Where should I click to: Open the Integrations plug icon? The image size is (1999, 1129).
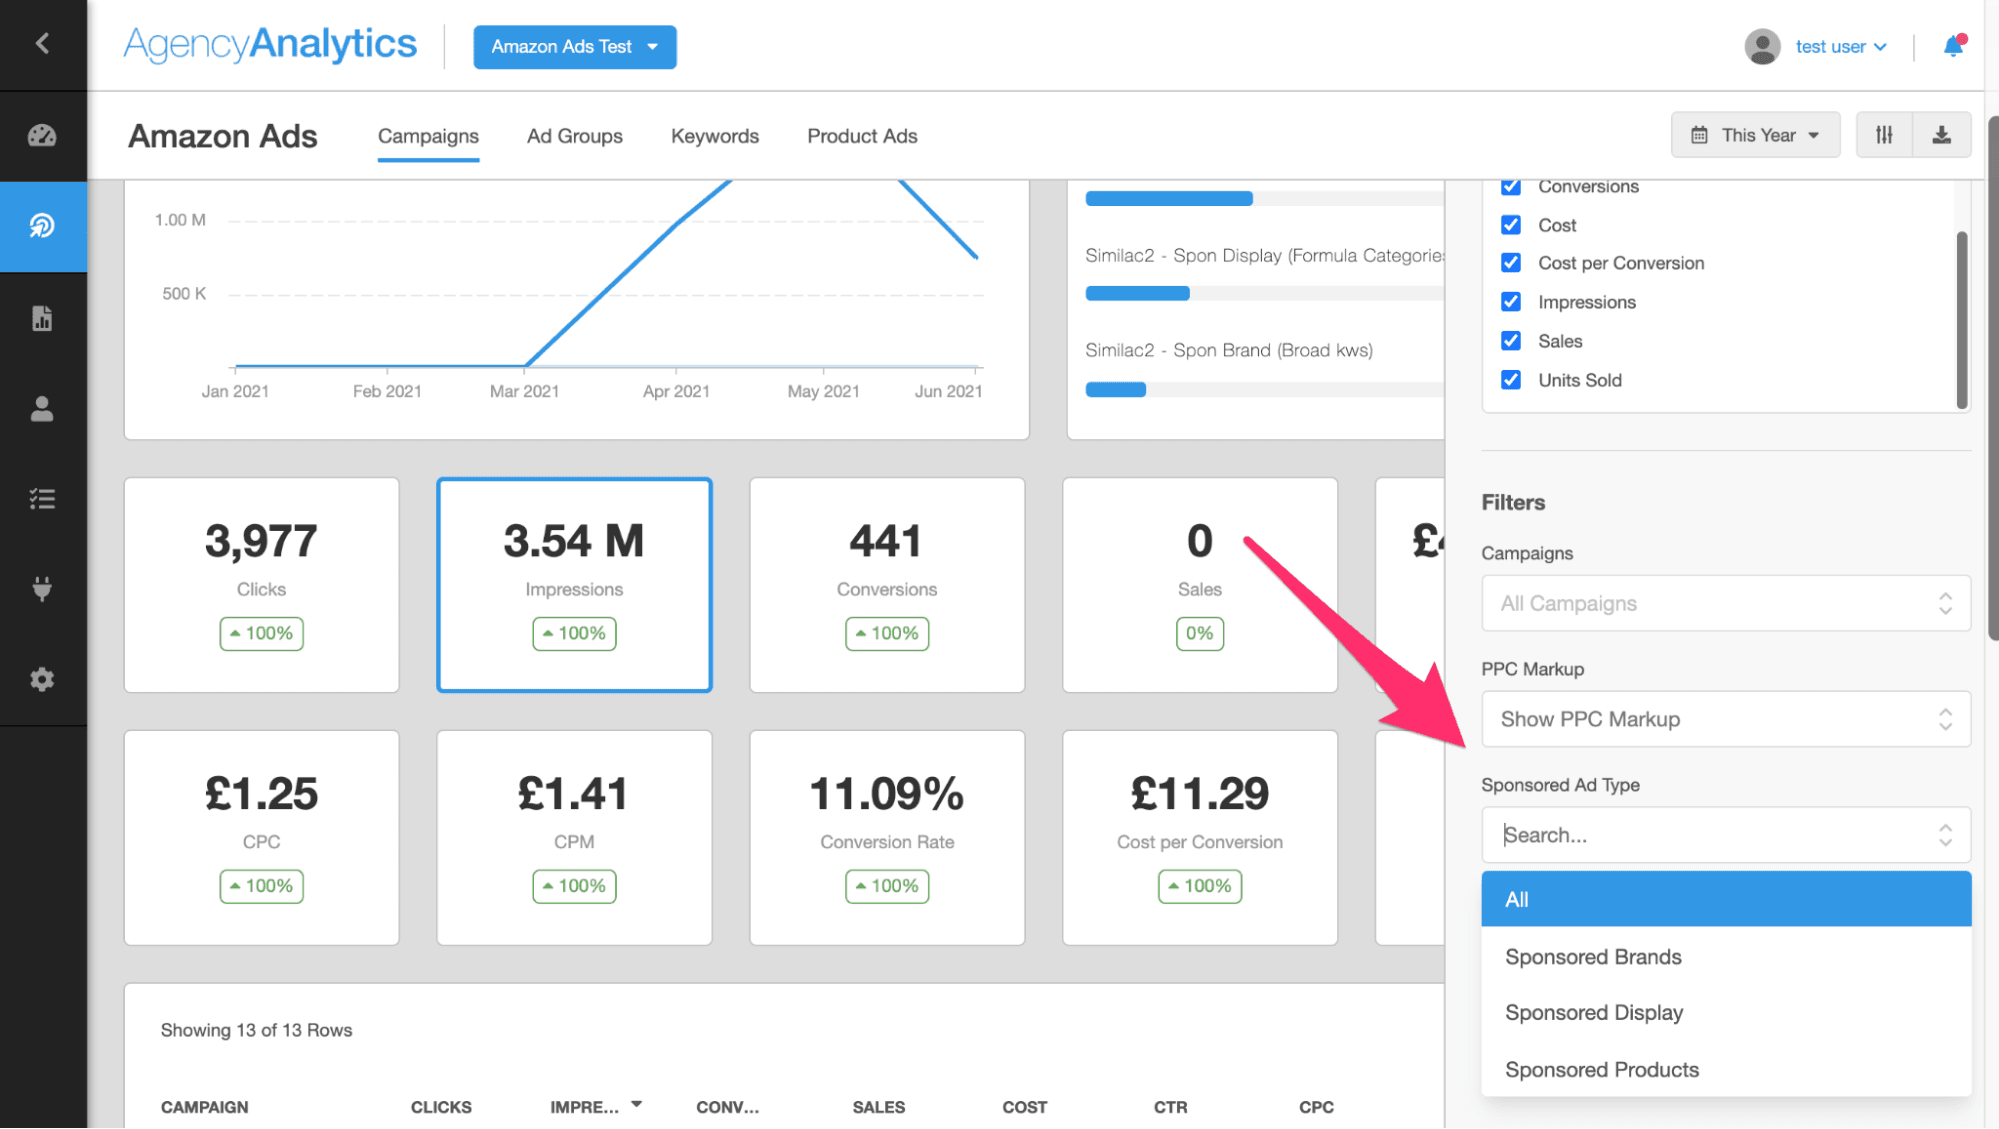click(42, 588)
